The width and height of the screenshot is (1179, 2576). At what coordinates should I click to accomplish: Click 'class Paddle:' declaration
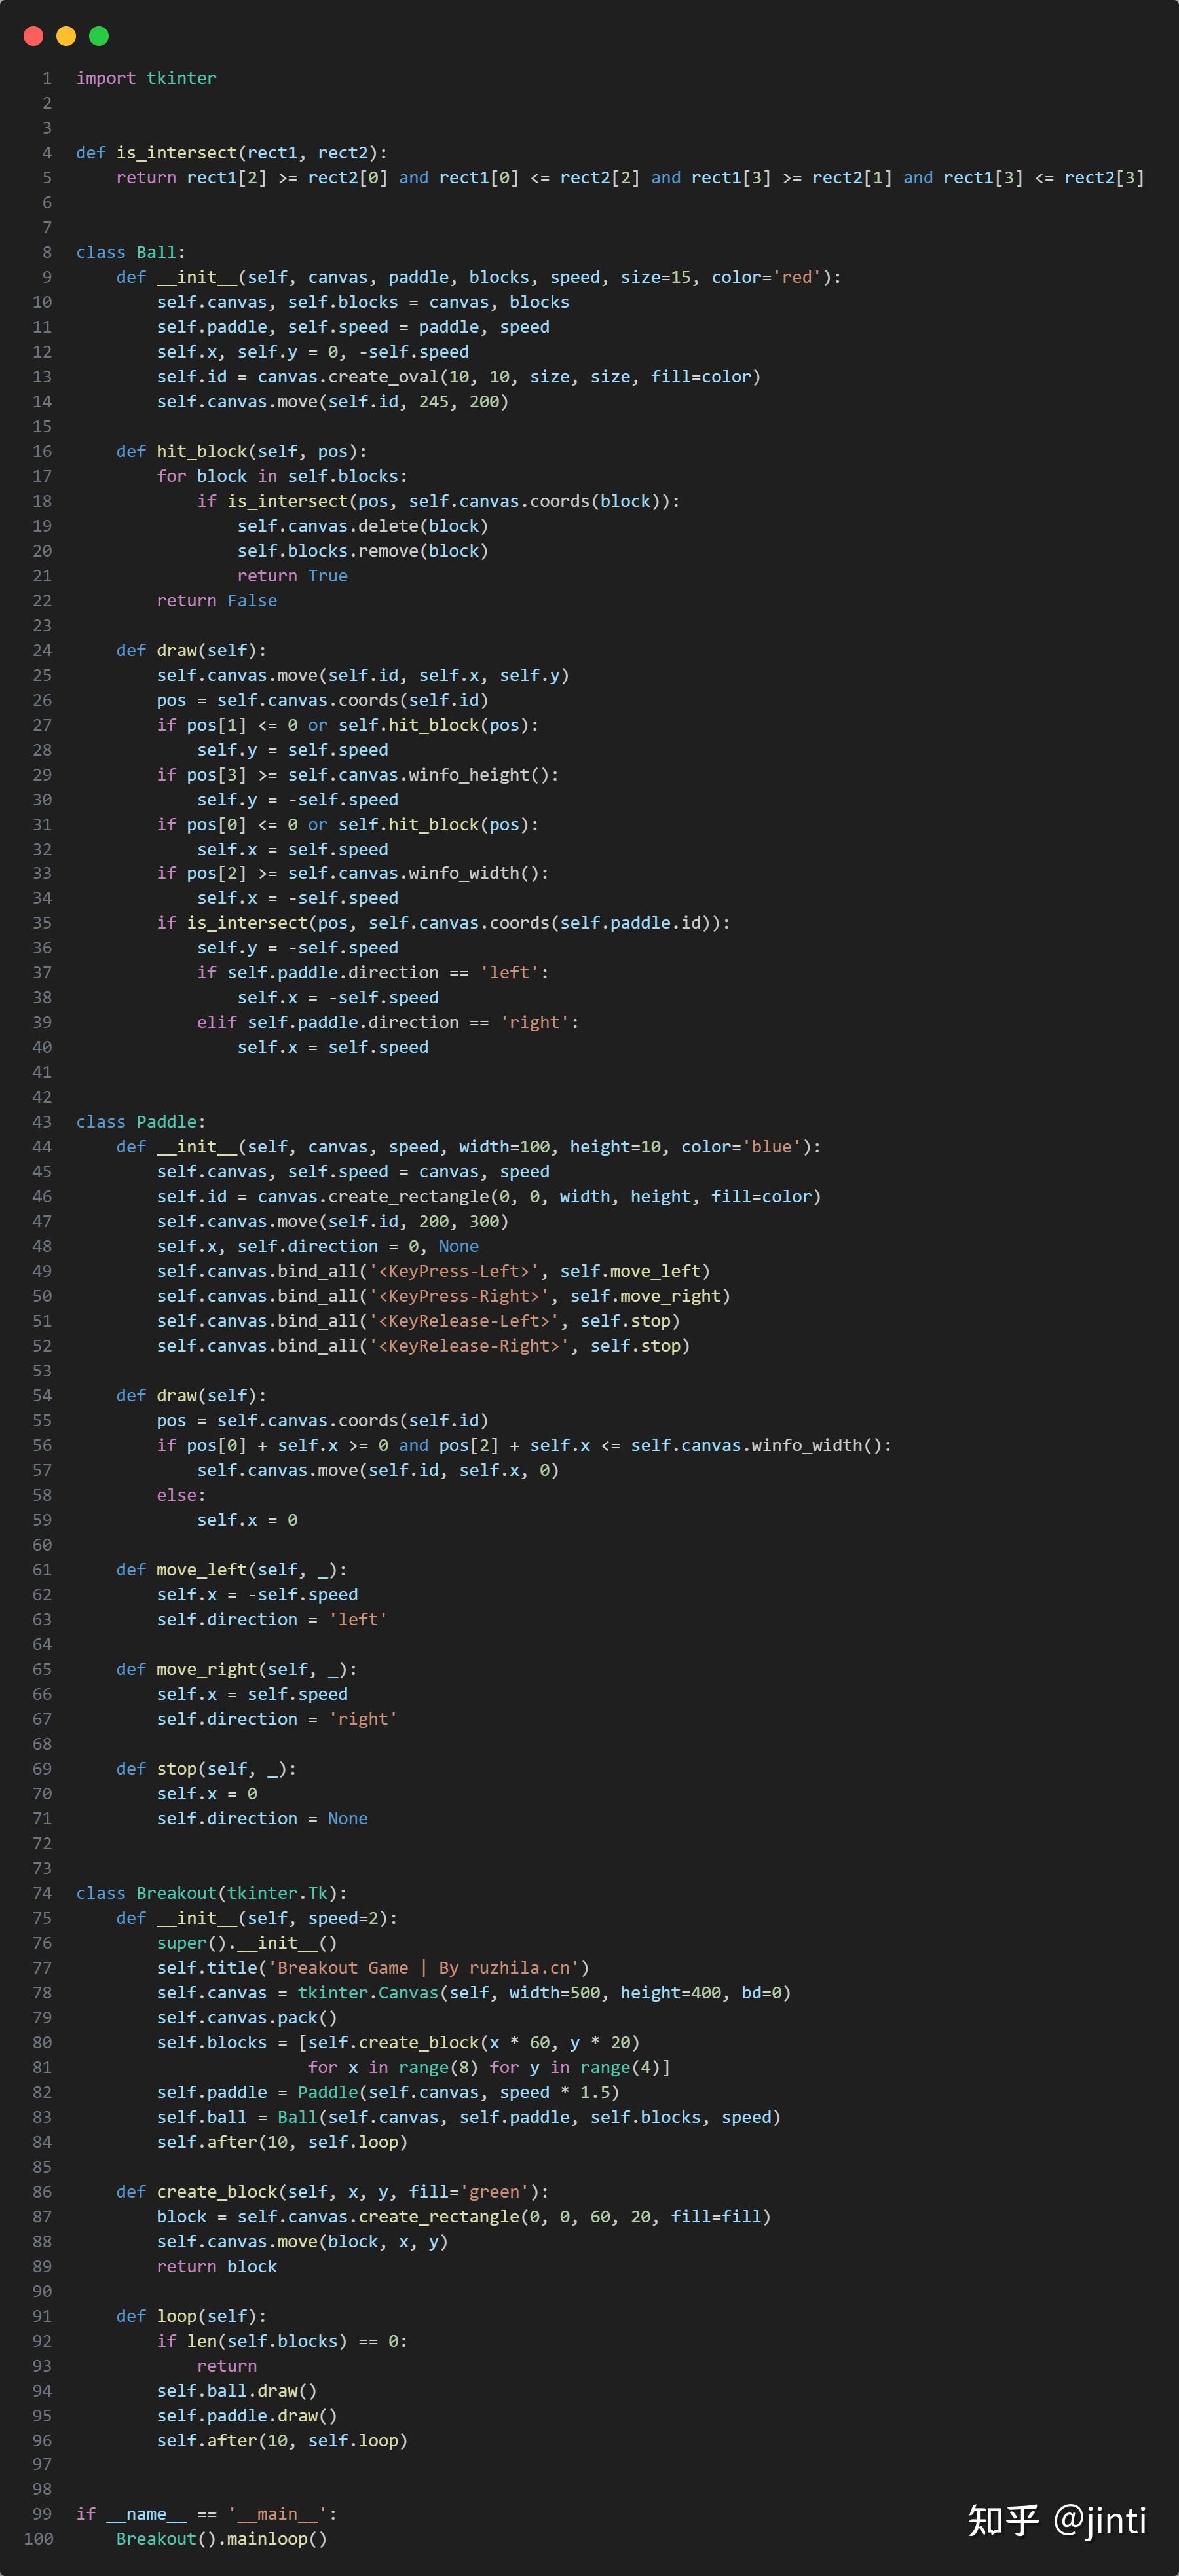(141, 1122)
